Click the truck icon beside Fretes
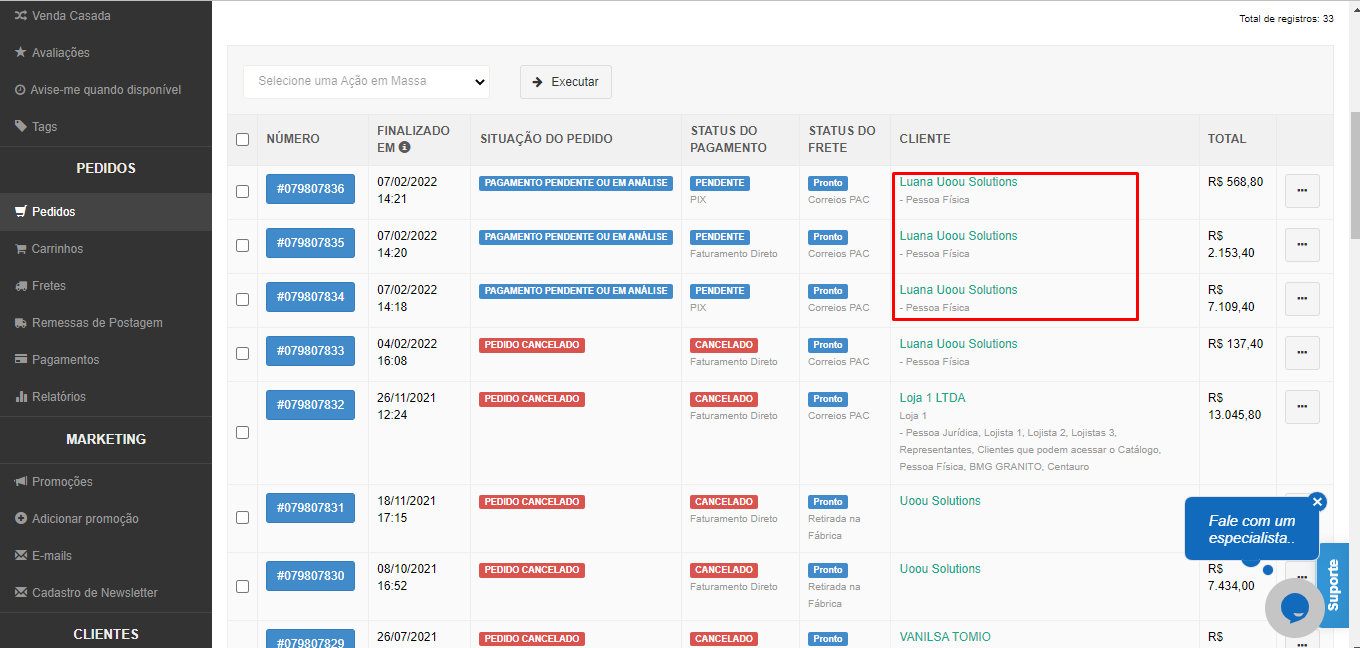 click(x=21, y=286)
